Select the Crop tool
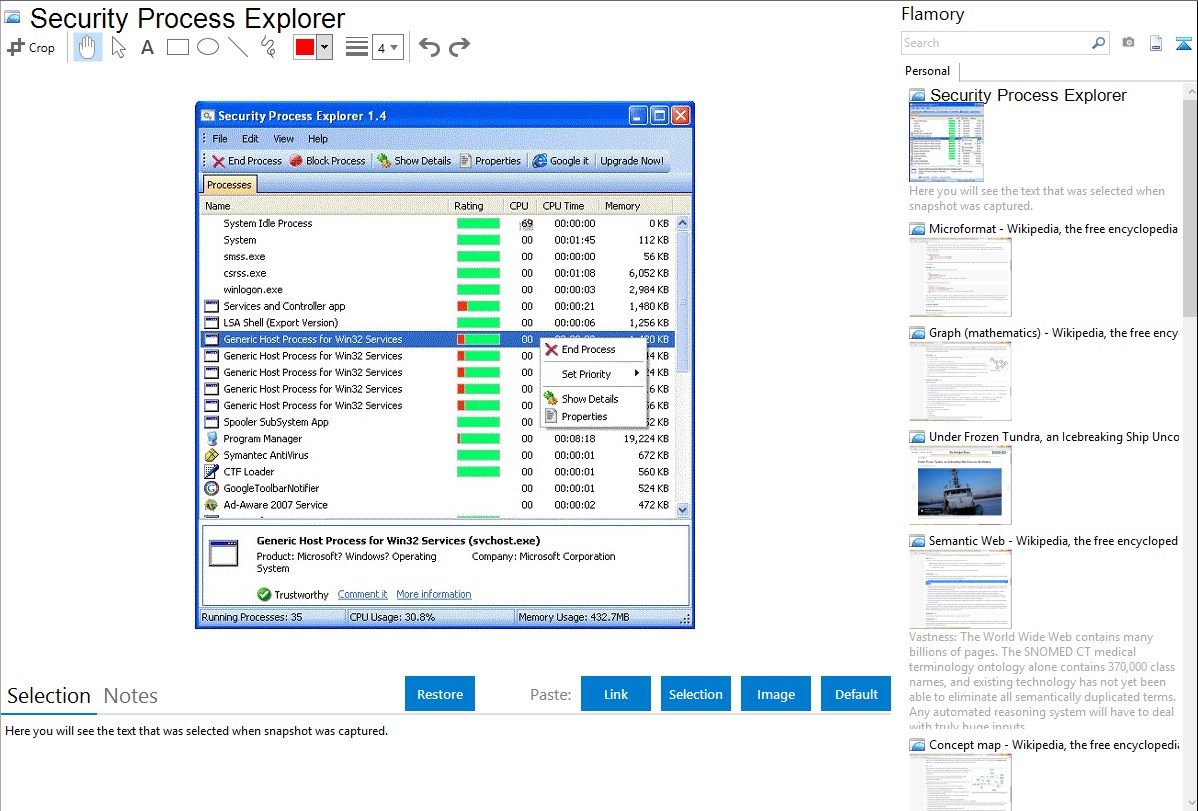Screen dimensions: 1198x811 31,47
